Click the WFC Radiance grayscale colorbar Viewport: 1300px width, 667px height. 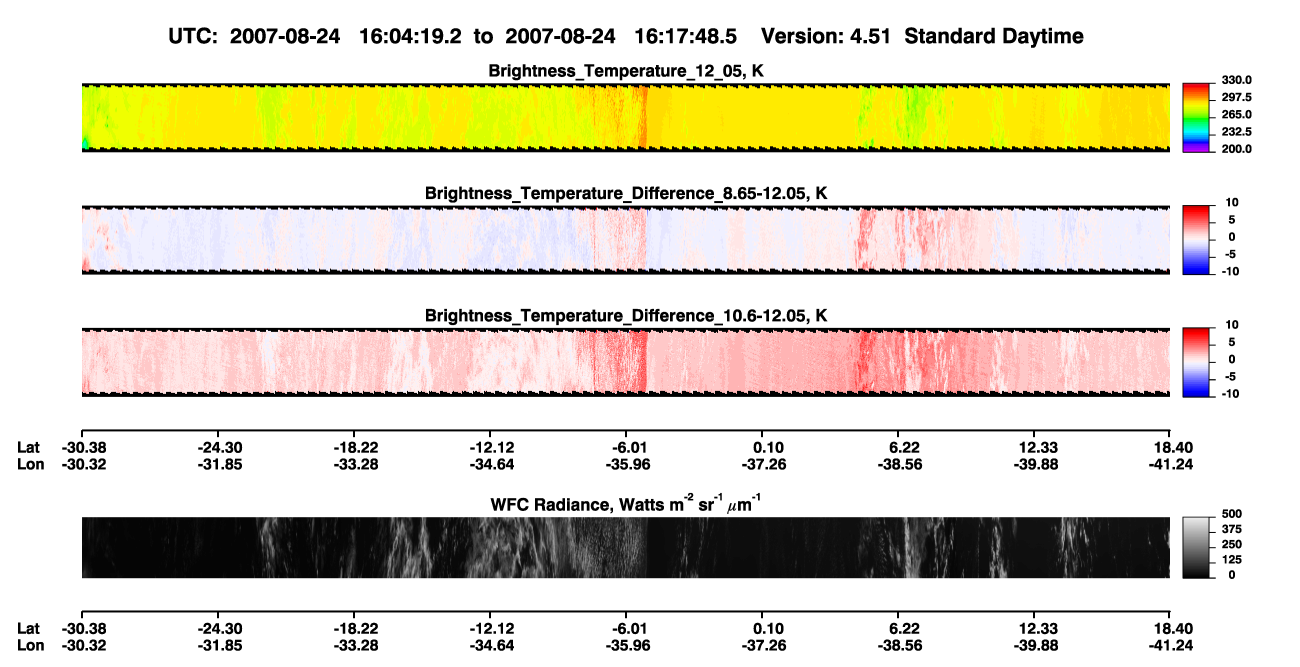[x=1197, y=547]
